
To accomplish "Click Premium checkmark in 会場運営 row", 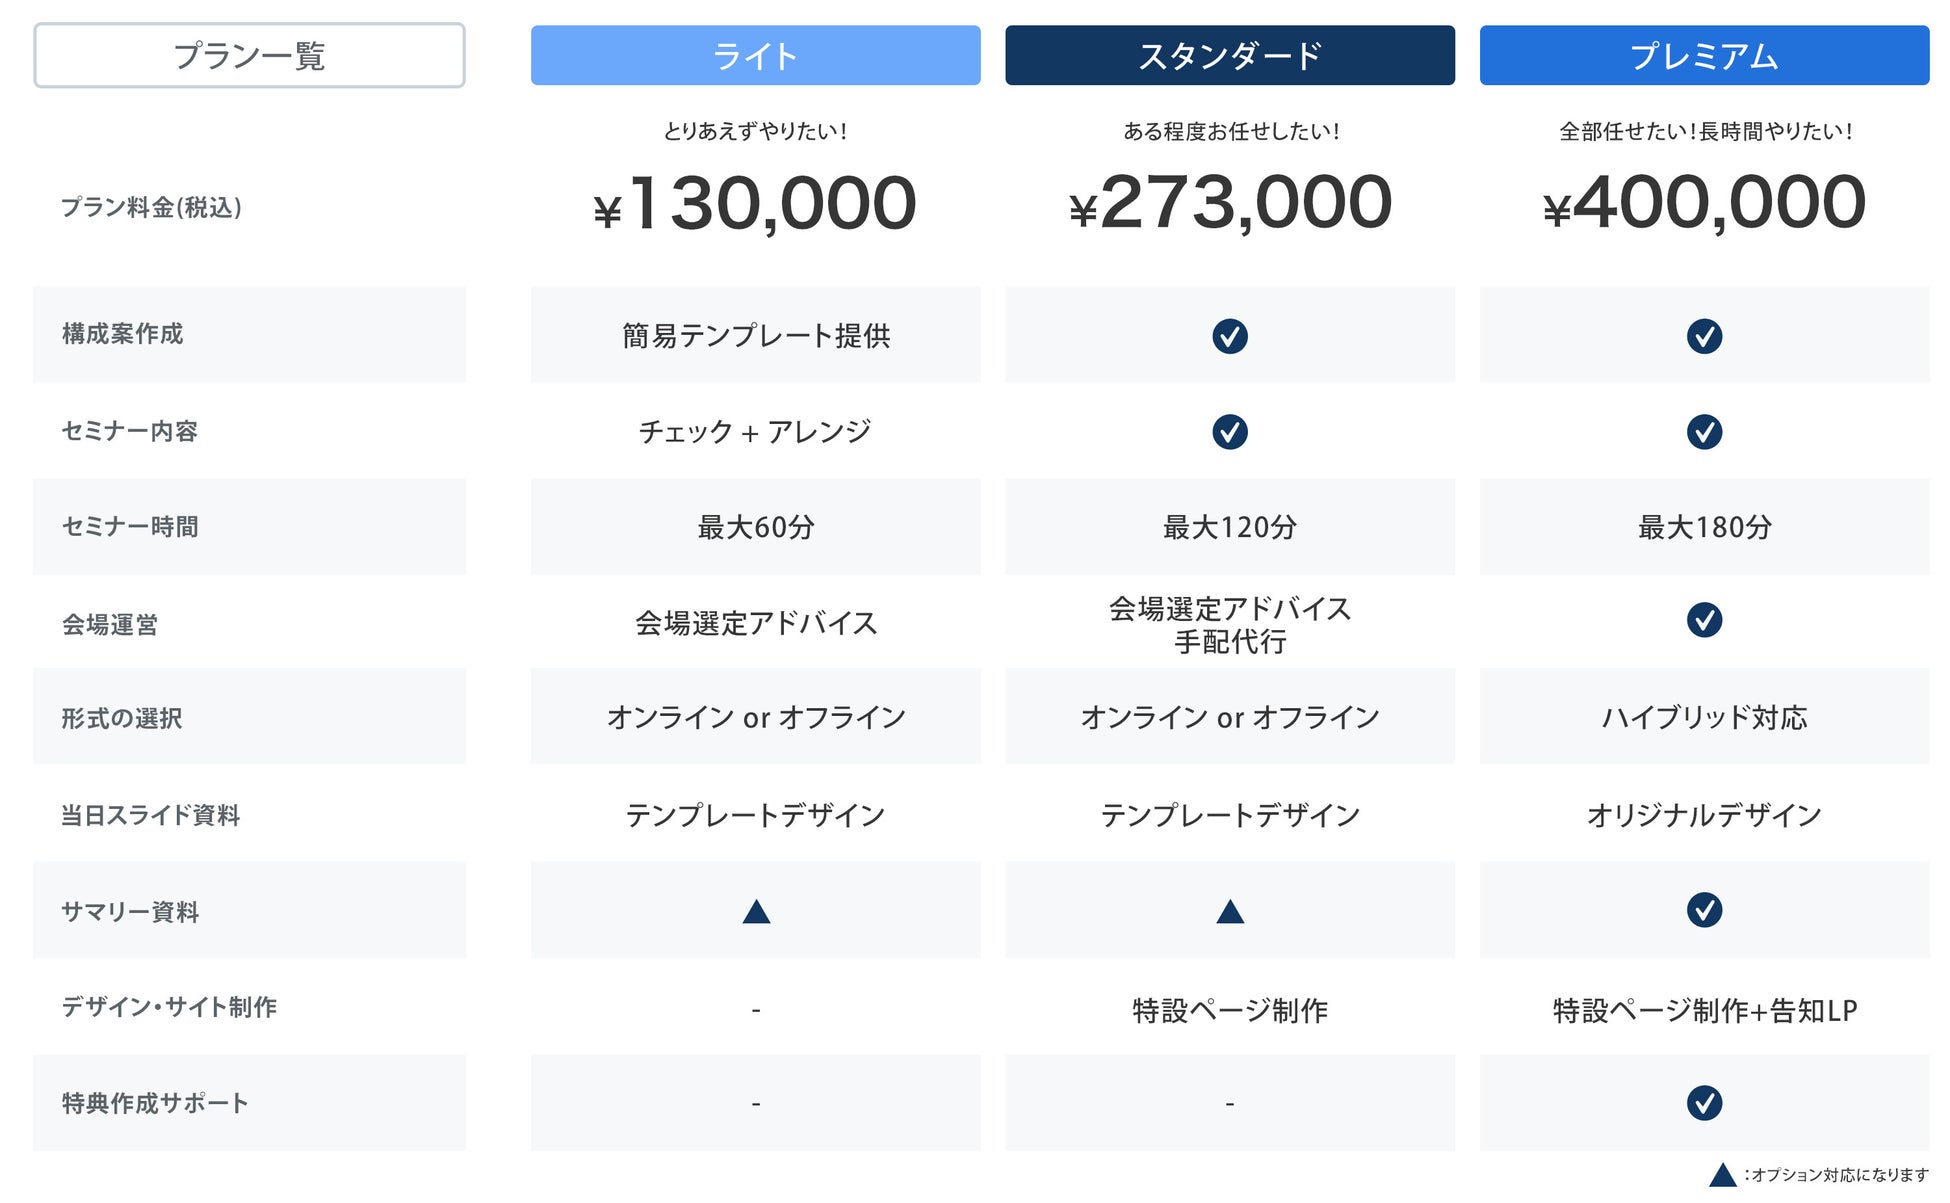I will (x=1704, y=620).
